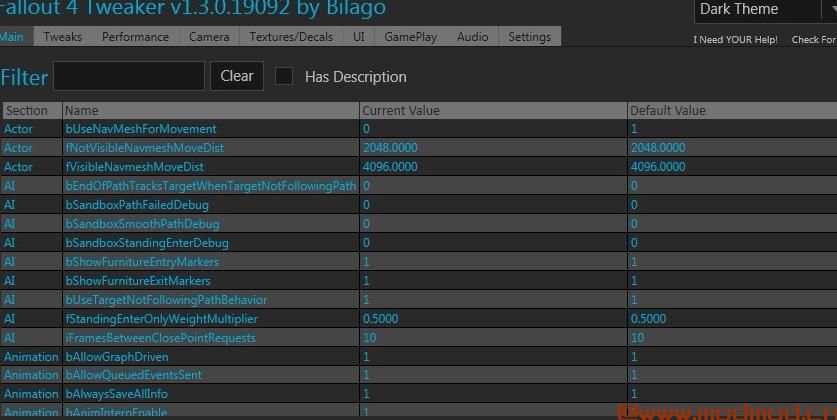837x420 pixels.
Task: Select the bShowFurnitureEntryMarkers setting
Action: 142,262
